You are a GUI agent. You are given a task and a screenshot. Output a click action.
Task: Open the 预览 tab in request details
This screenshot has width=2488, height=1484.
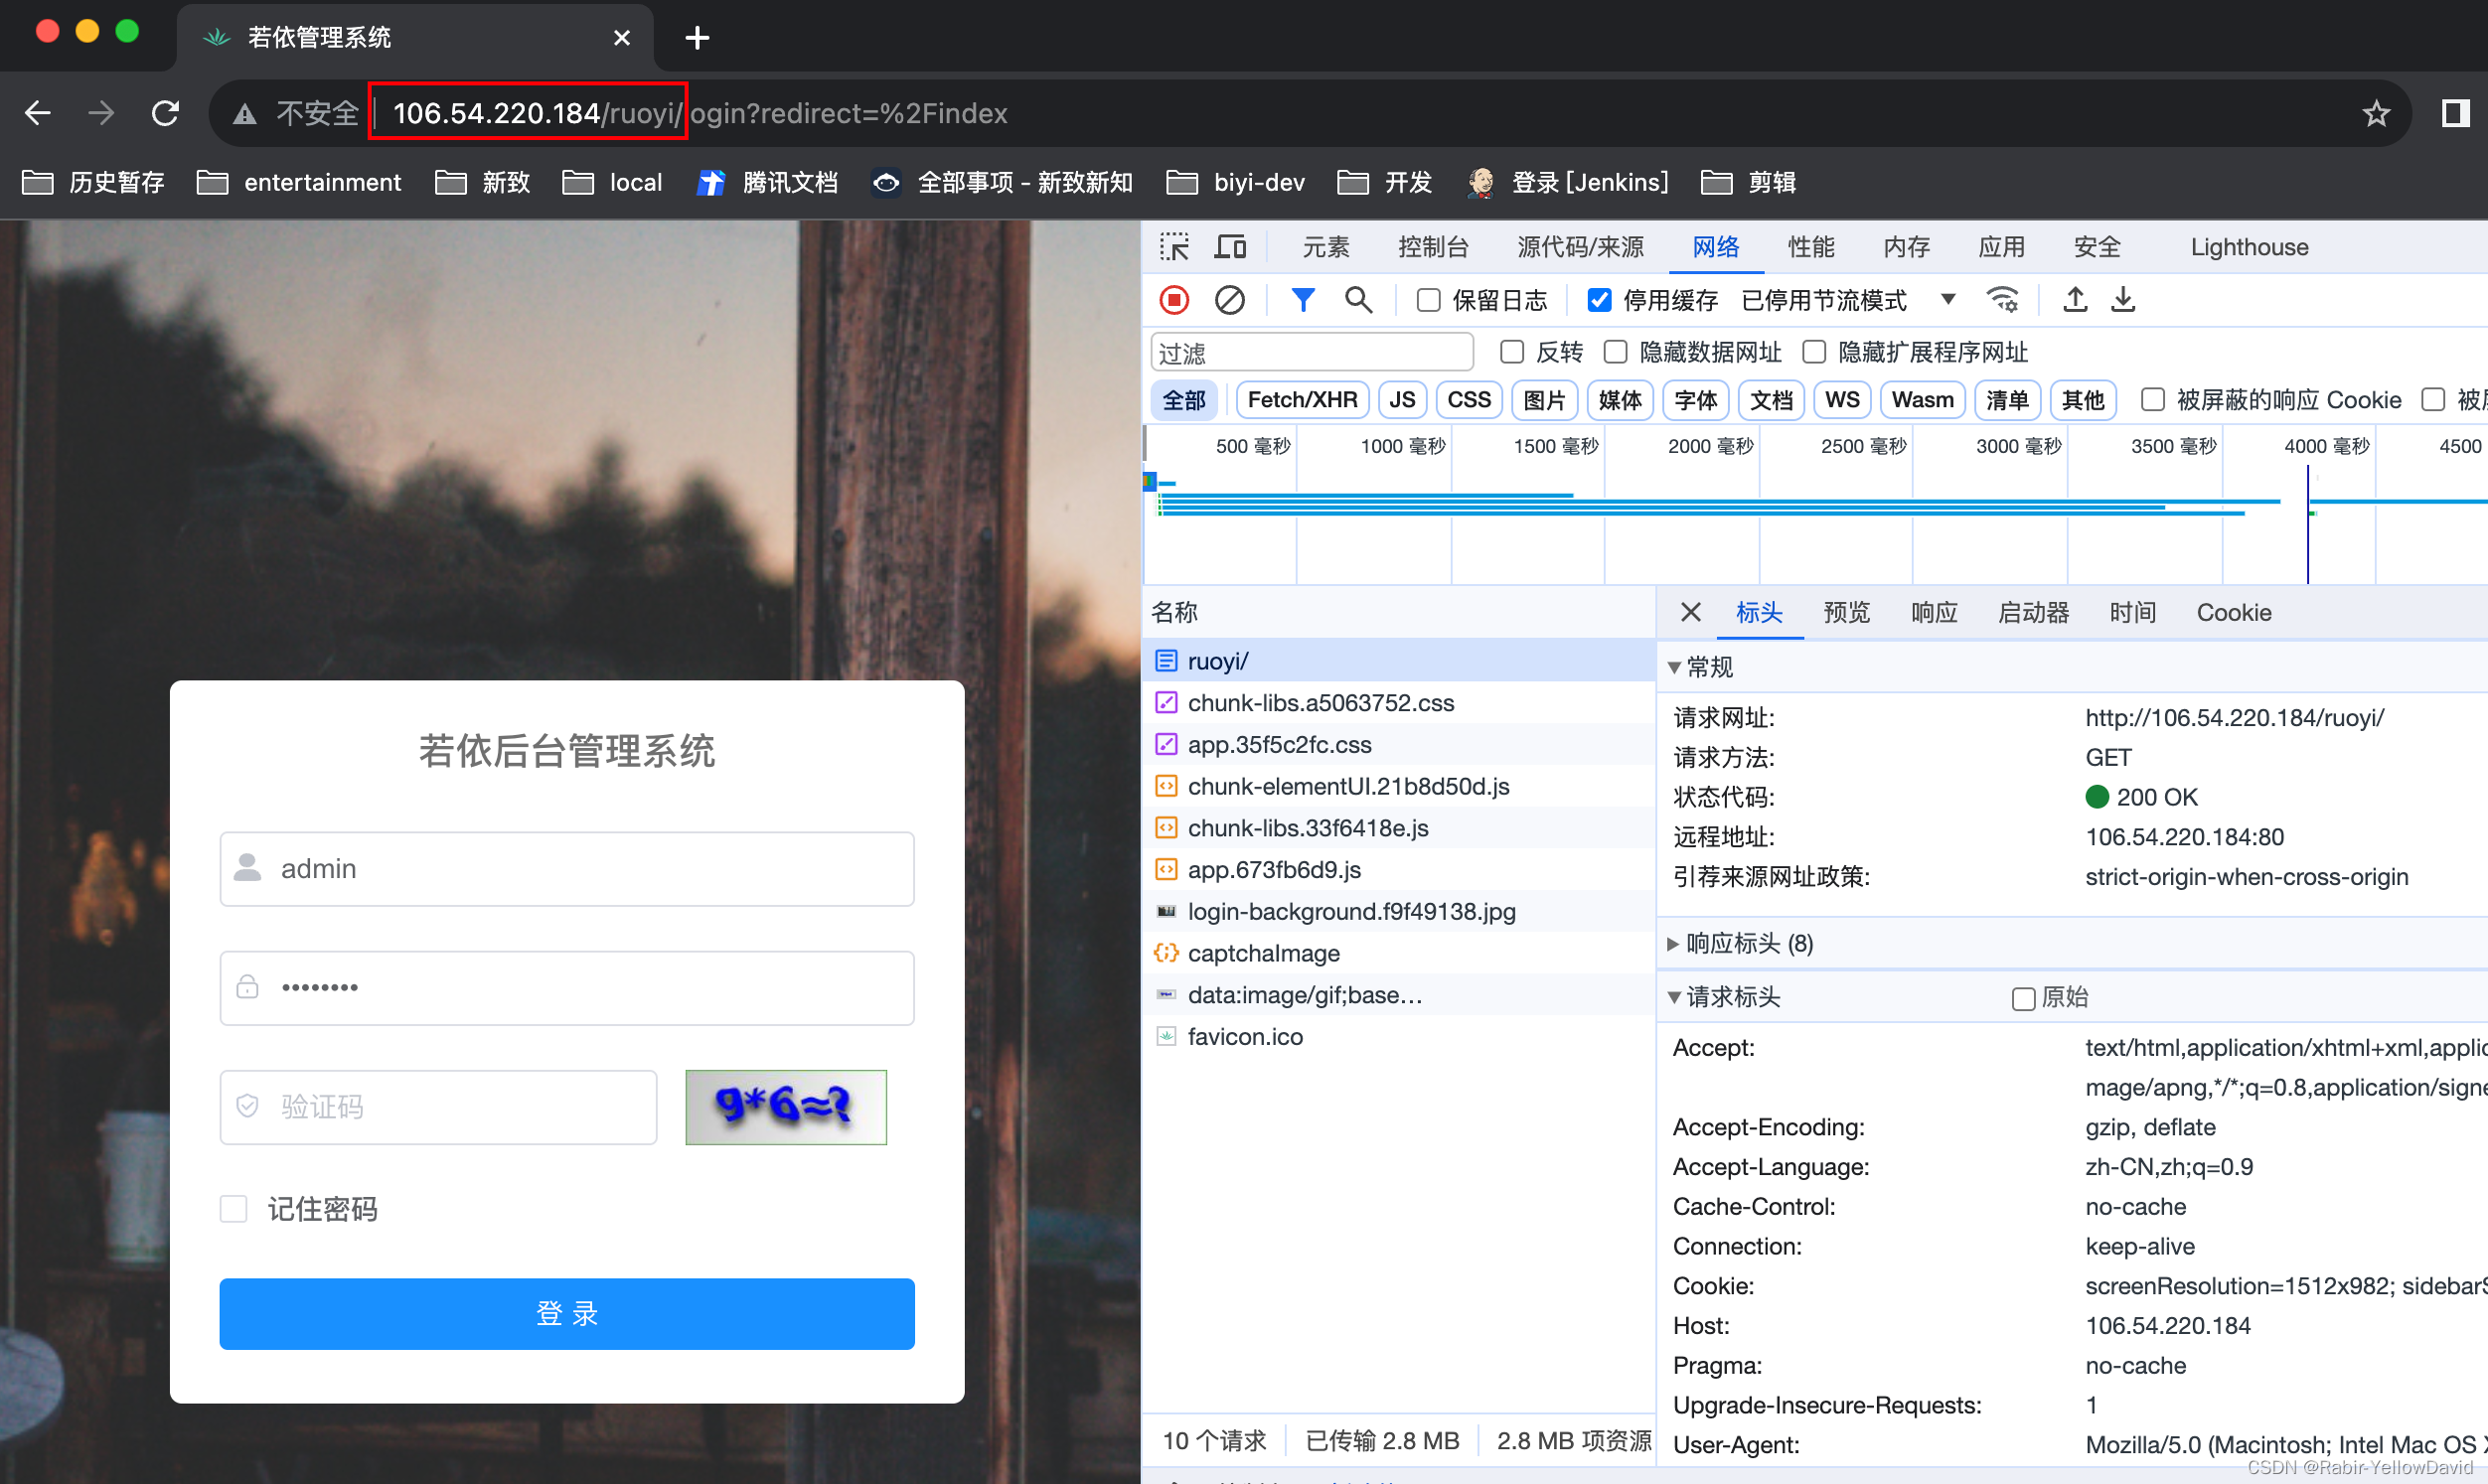(x=1846, y=612)
